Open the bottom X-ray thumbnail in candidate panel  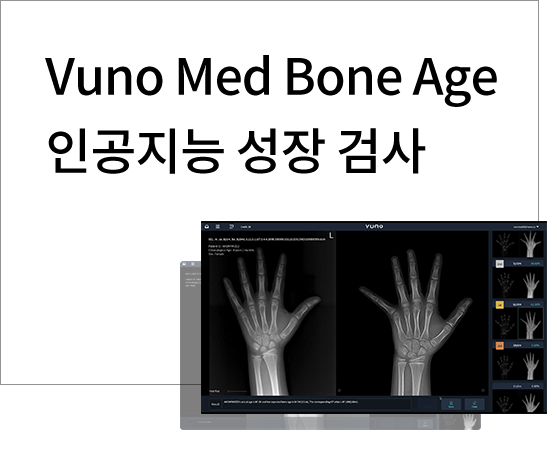[x=531, y=402]
